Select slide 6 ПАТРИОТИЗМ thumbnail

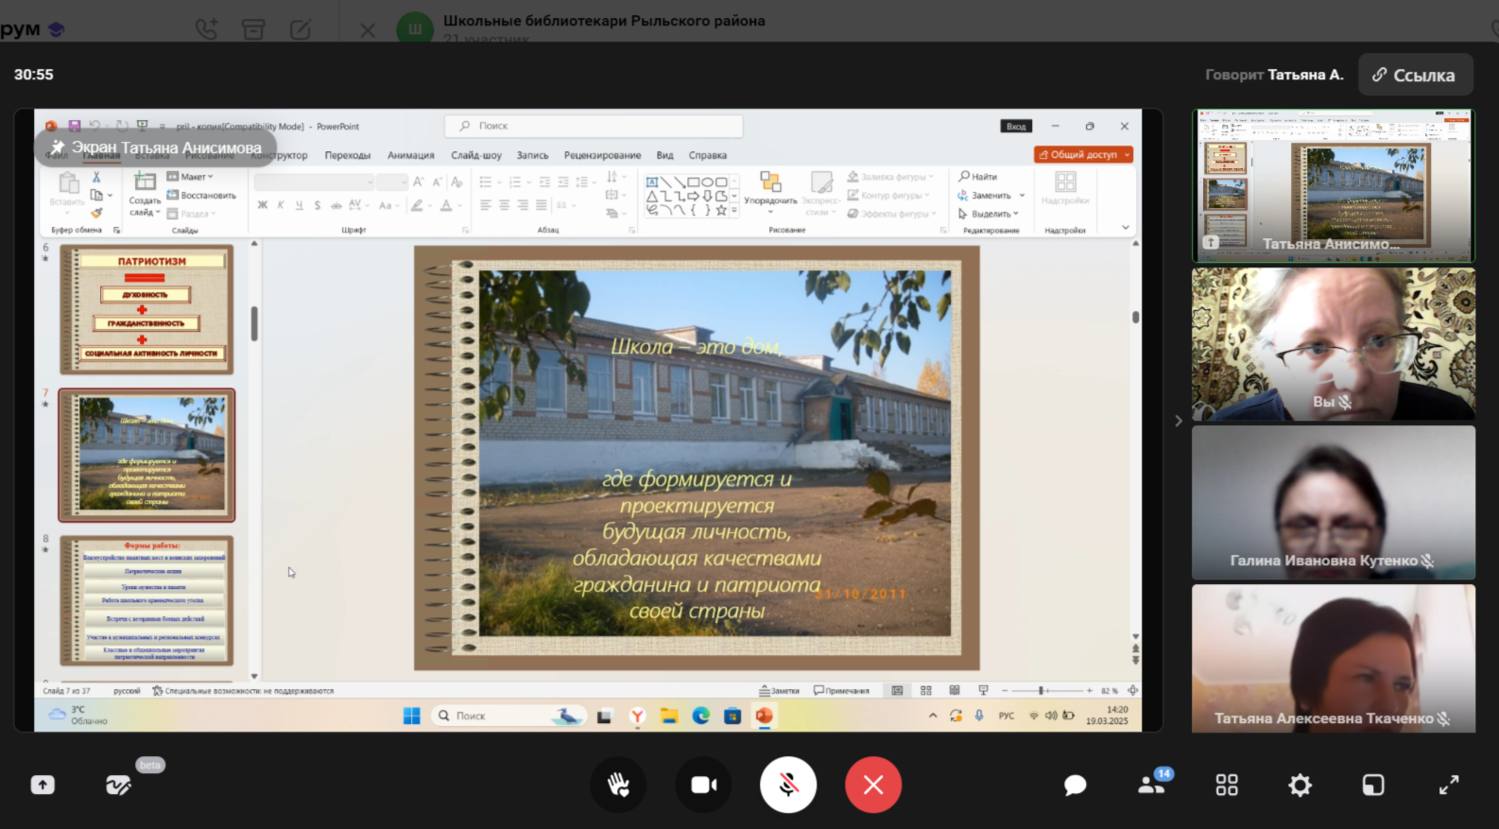coord(146,309)
